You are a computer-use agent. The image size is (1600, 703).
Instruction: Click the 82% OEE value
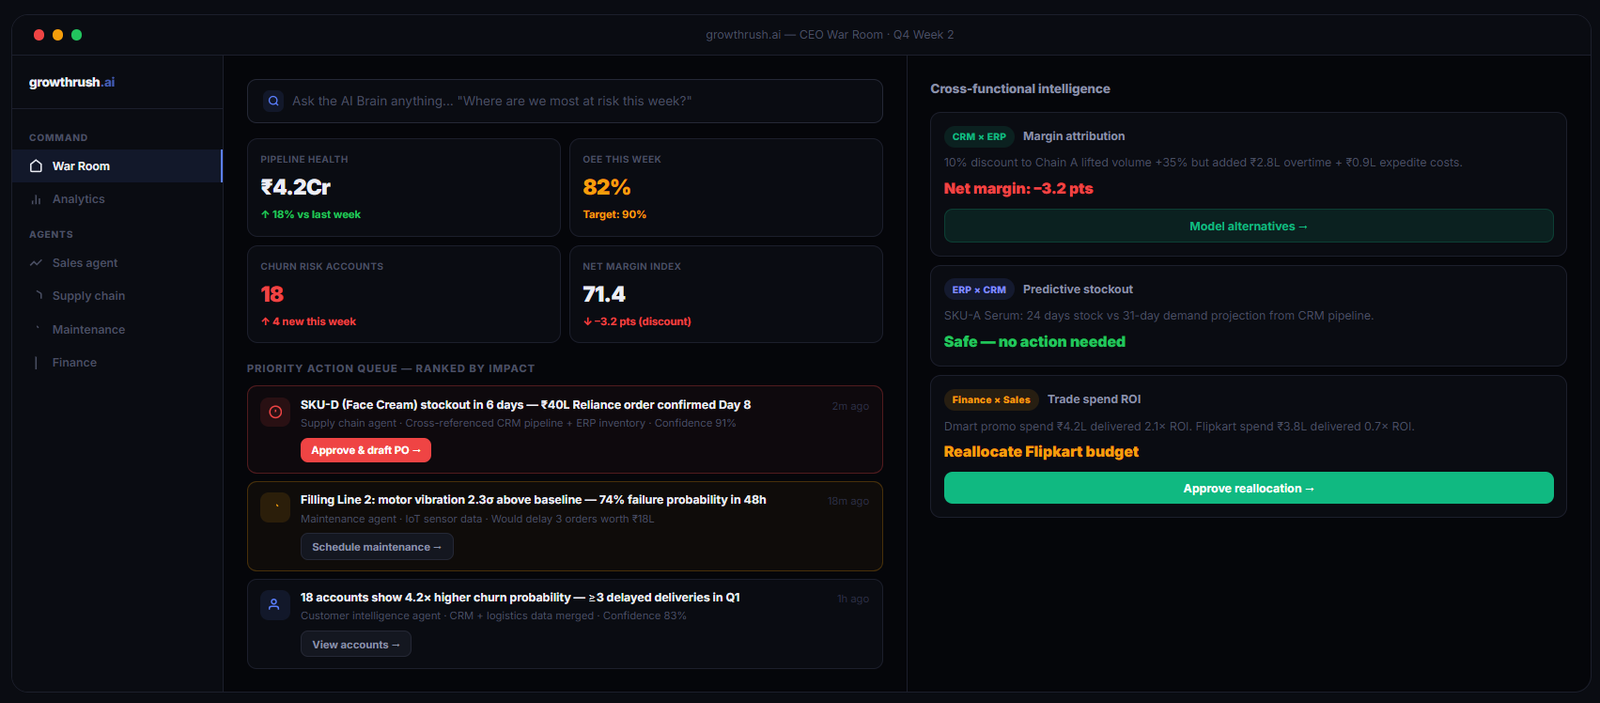(607, 187)
